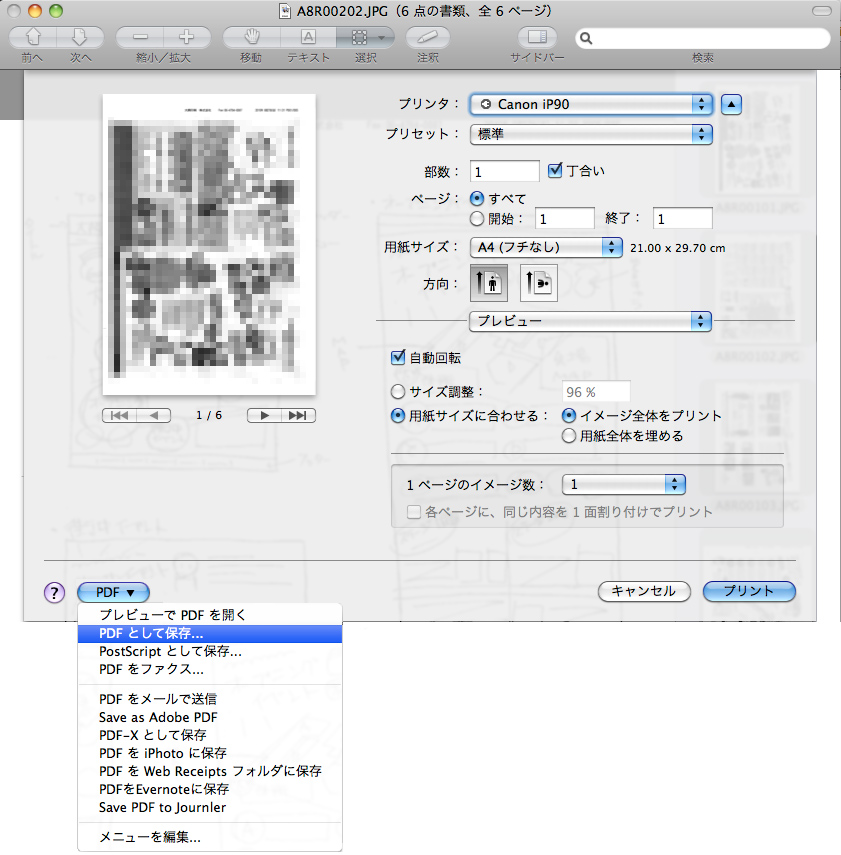The image size is (841, 855).
Task: Toggle the 丁合い collate checkbox
Action: tap(556, 170)
